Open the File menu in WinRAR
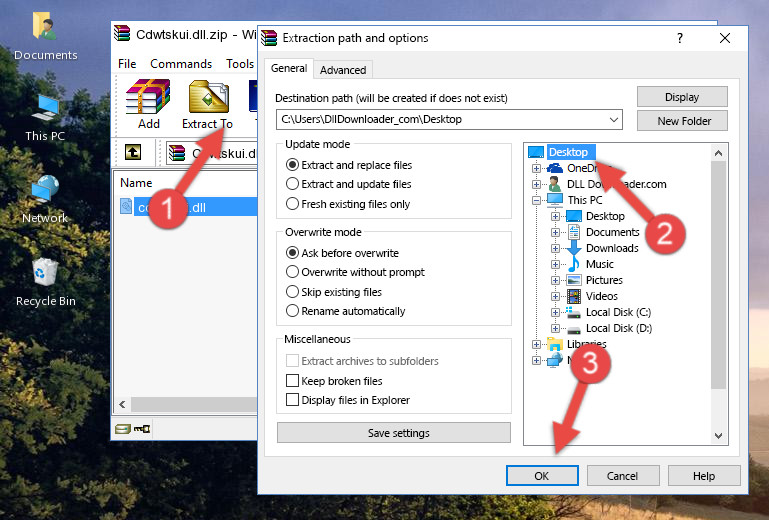Screen dimensions: 769x520 pos(127,64)
